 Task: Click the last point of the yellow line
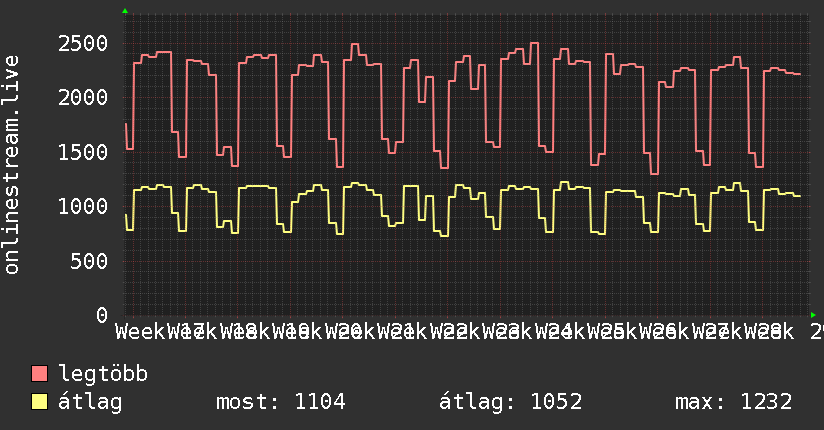(x=800, y=196)
